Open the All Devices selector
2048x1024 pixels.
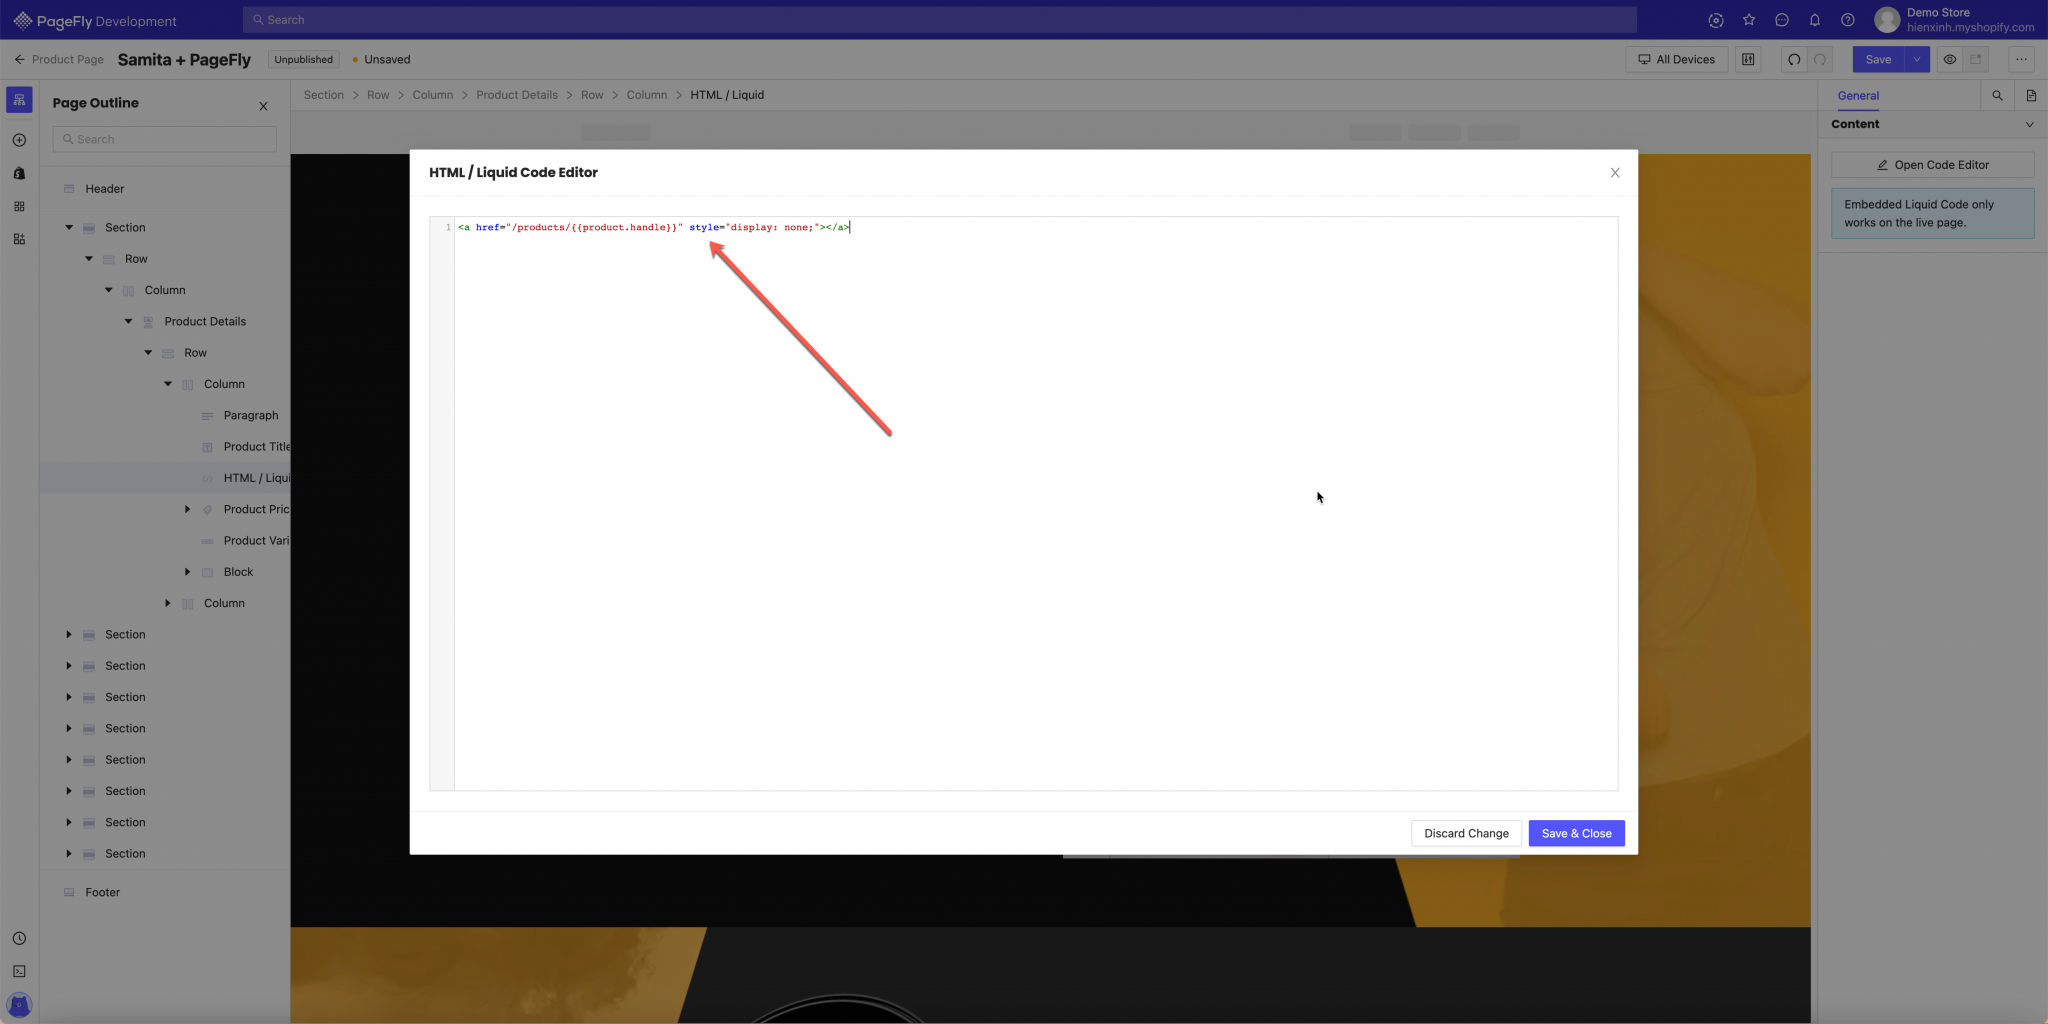[x=1676, y=60]
